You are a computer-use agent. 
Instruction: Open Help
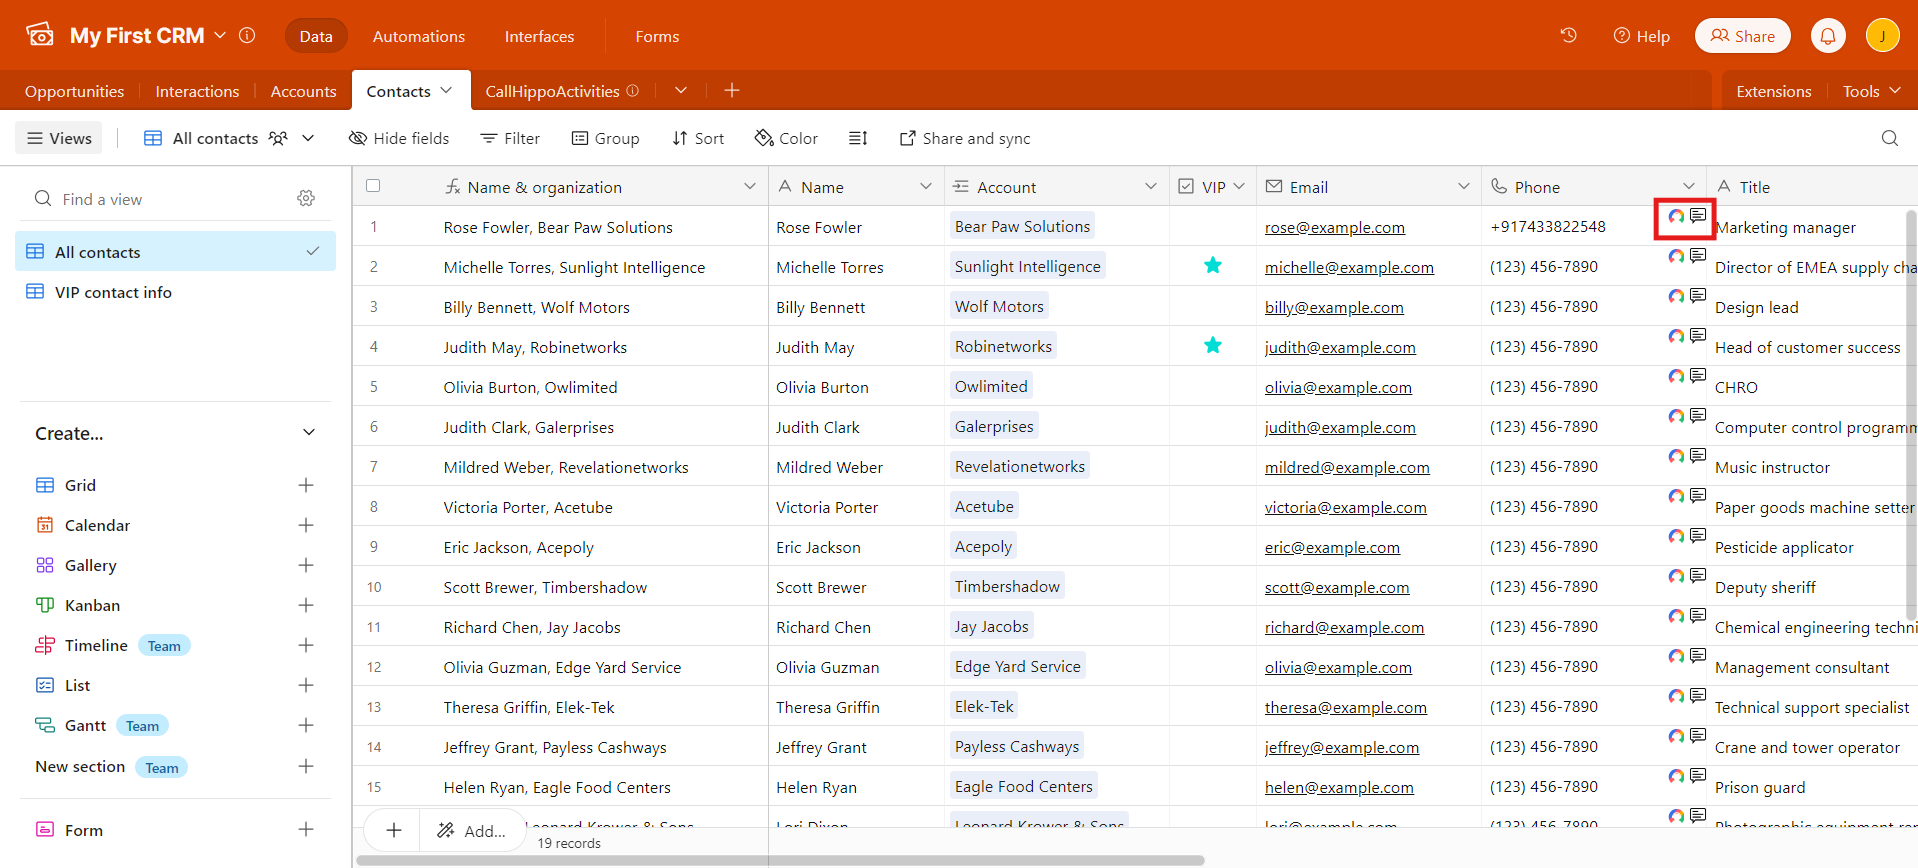pos(1641,36)
